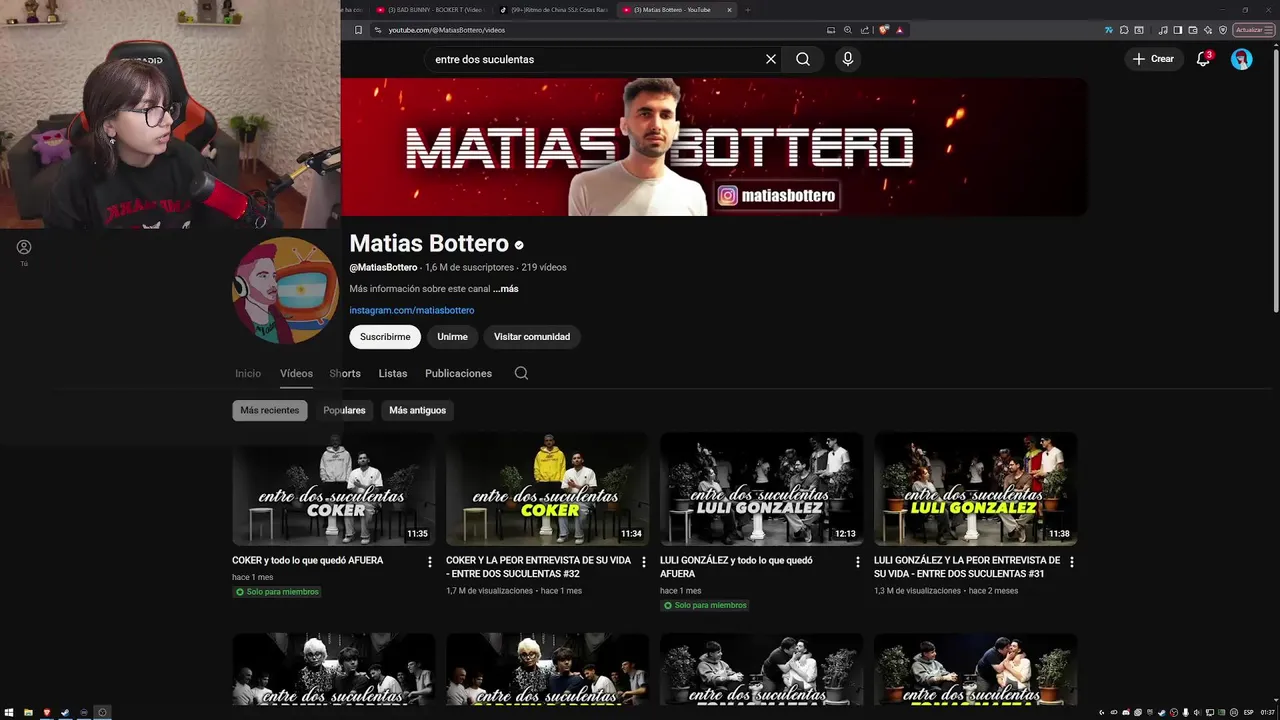Open the Inicio channel tab

pyautogui.click(x=248, y=373)
